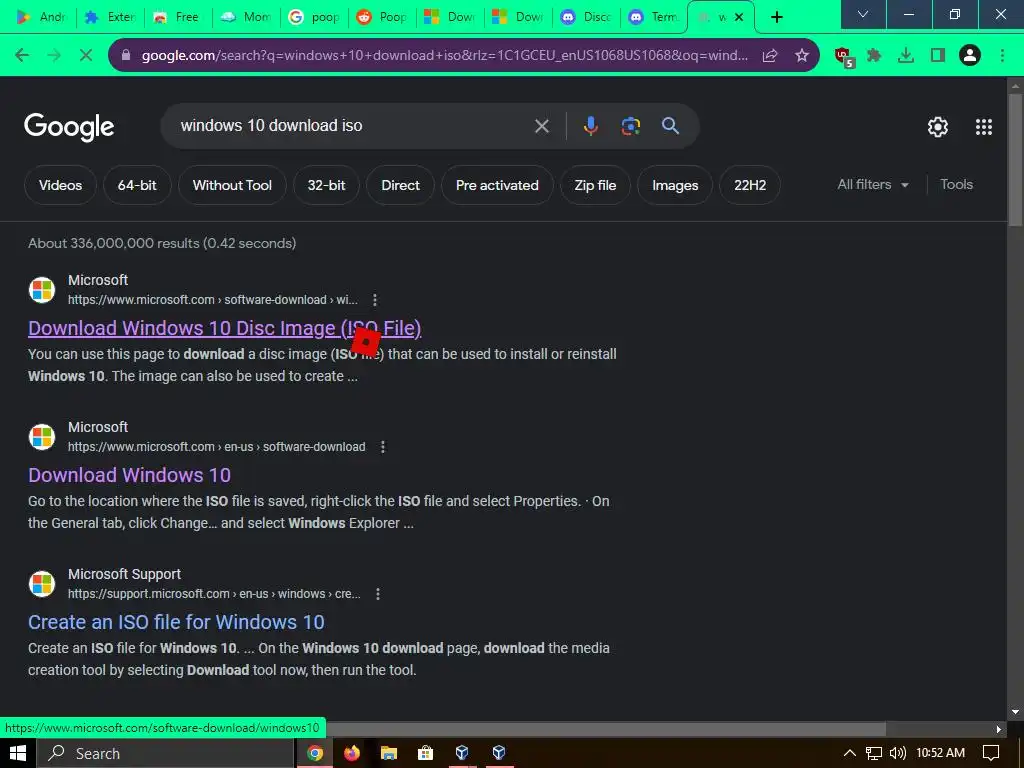Open options for first Microsoft result

tap(375, 300)
